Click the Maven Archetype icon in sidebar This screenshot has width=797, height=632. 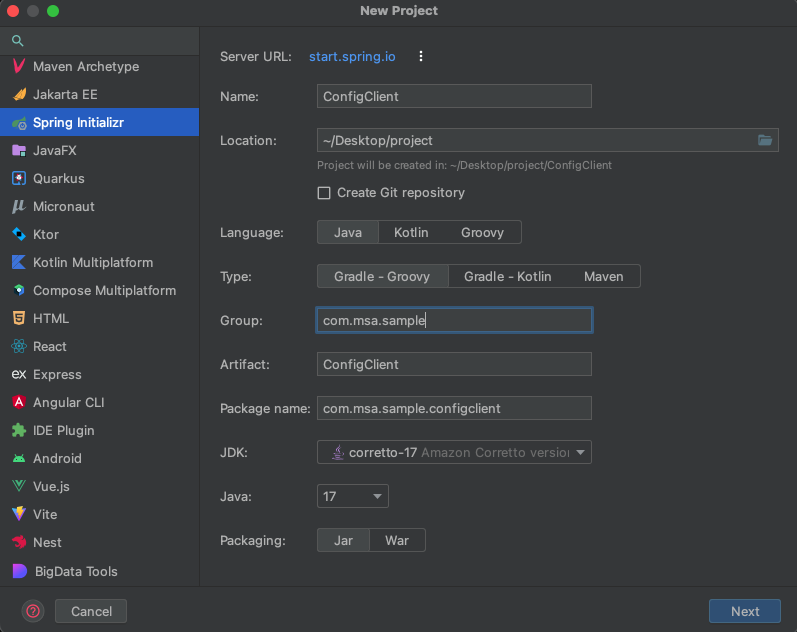coord(19,66)
